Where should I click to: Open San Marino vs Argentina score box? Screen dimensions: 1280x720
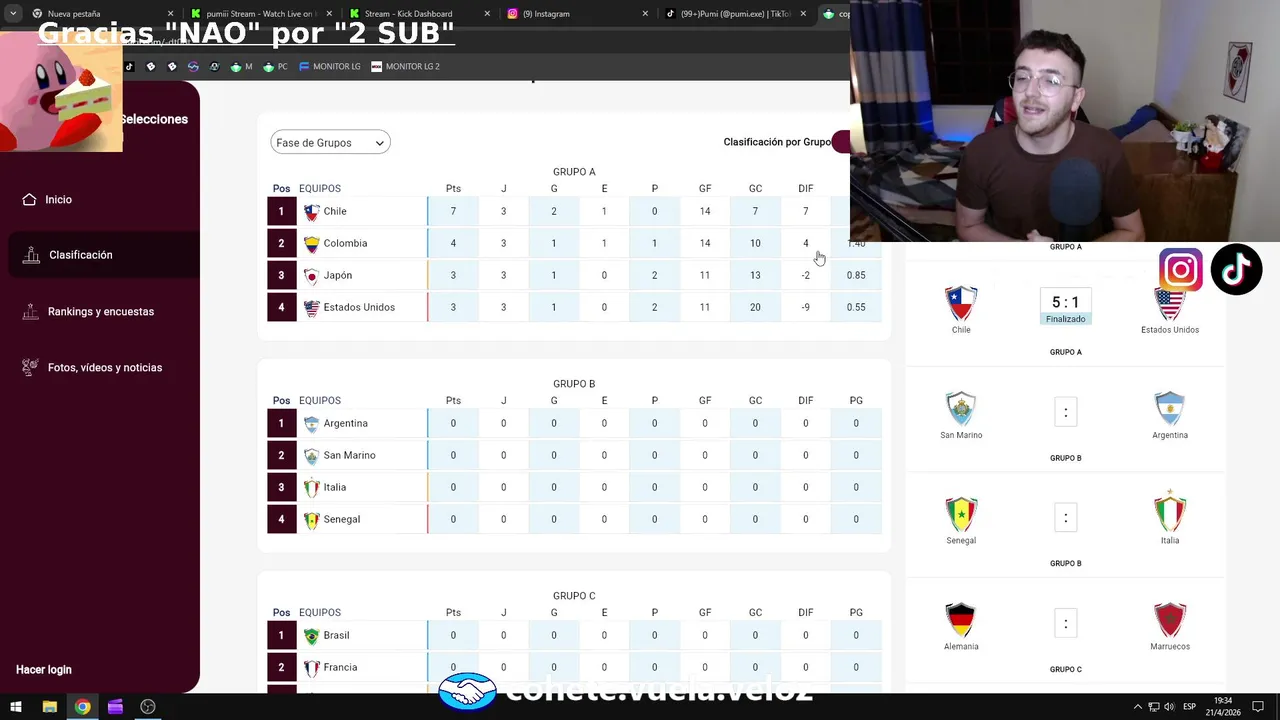coord(1065,412)
